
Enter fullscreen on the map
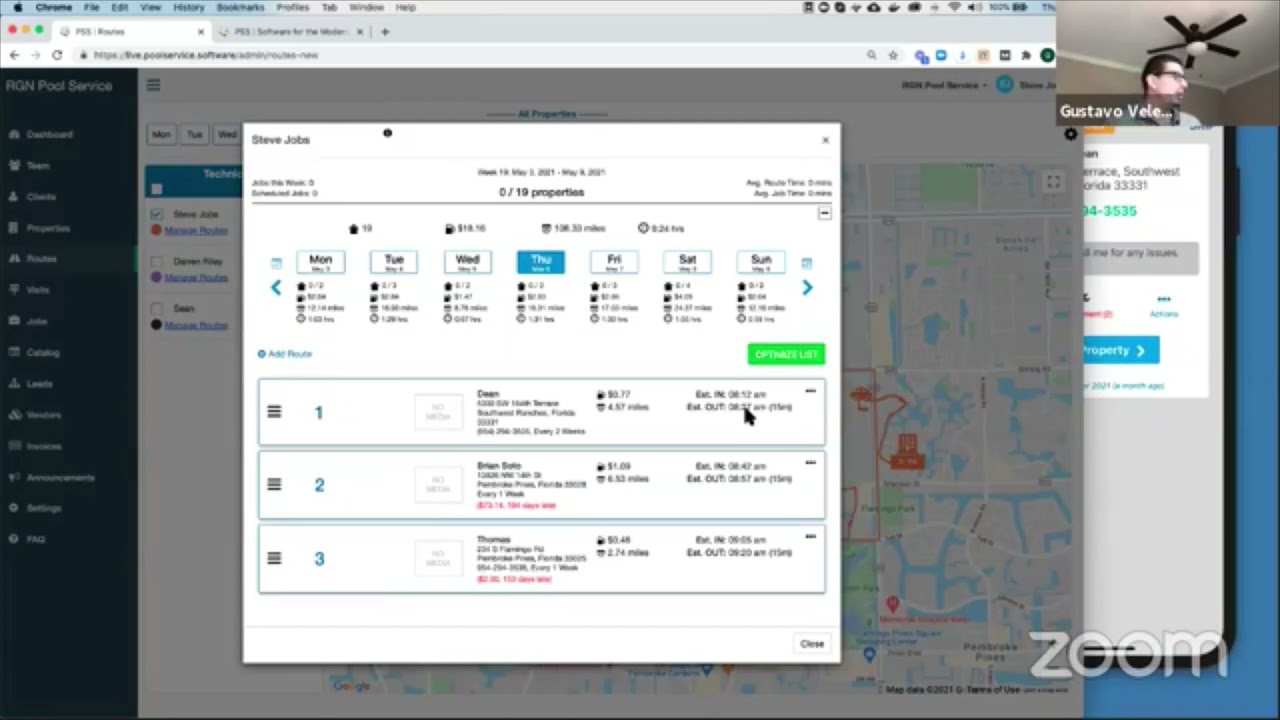pyautogui.click(x=1053, y=181)
